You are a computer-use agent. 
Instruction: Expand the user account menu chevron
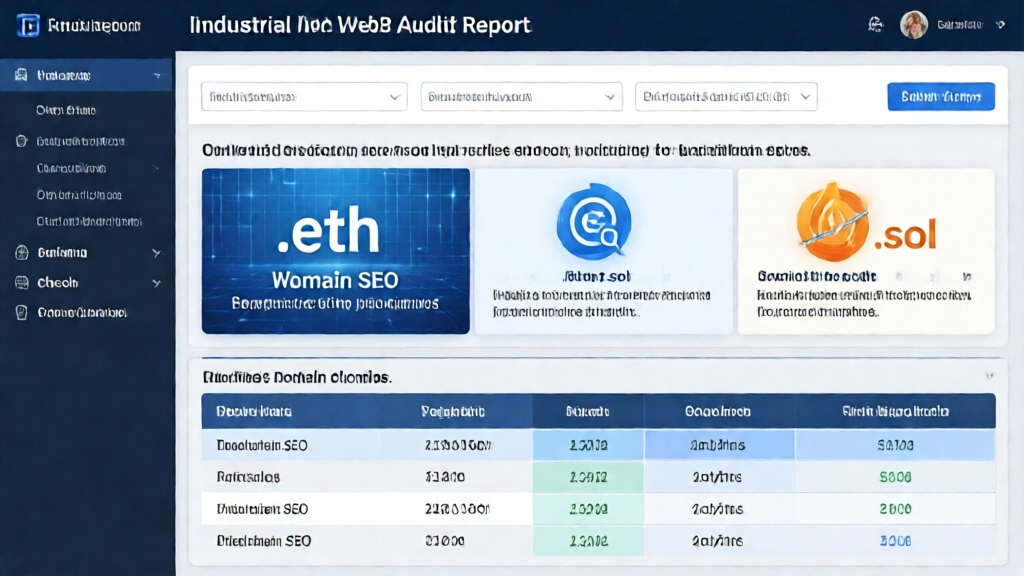[x=1000, y=25]
